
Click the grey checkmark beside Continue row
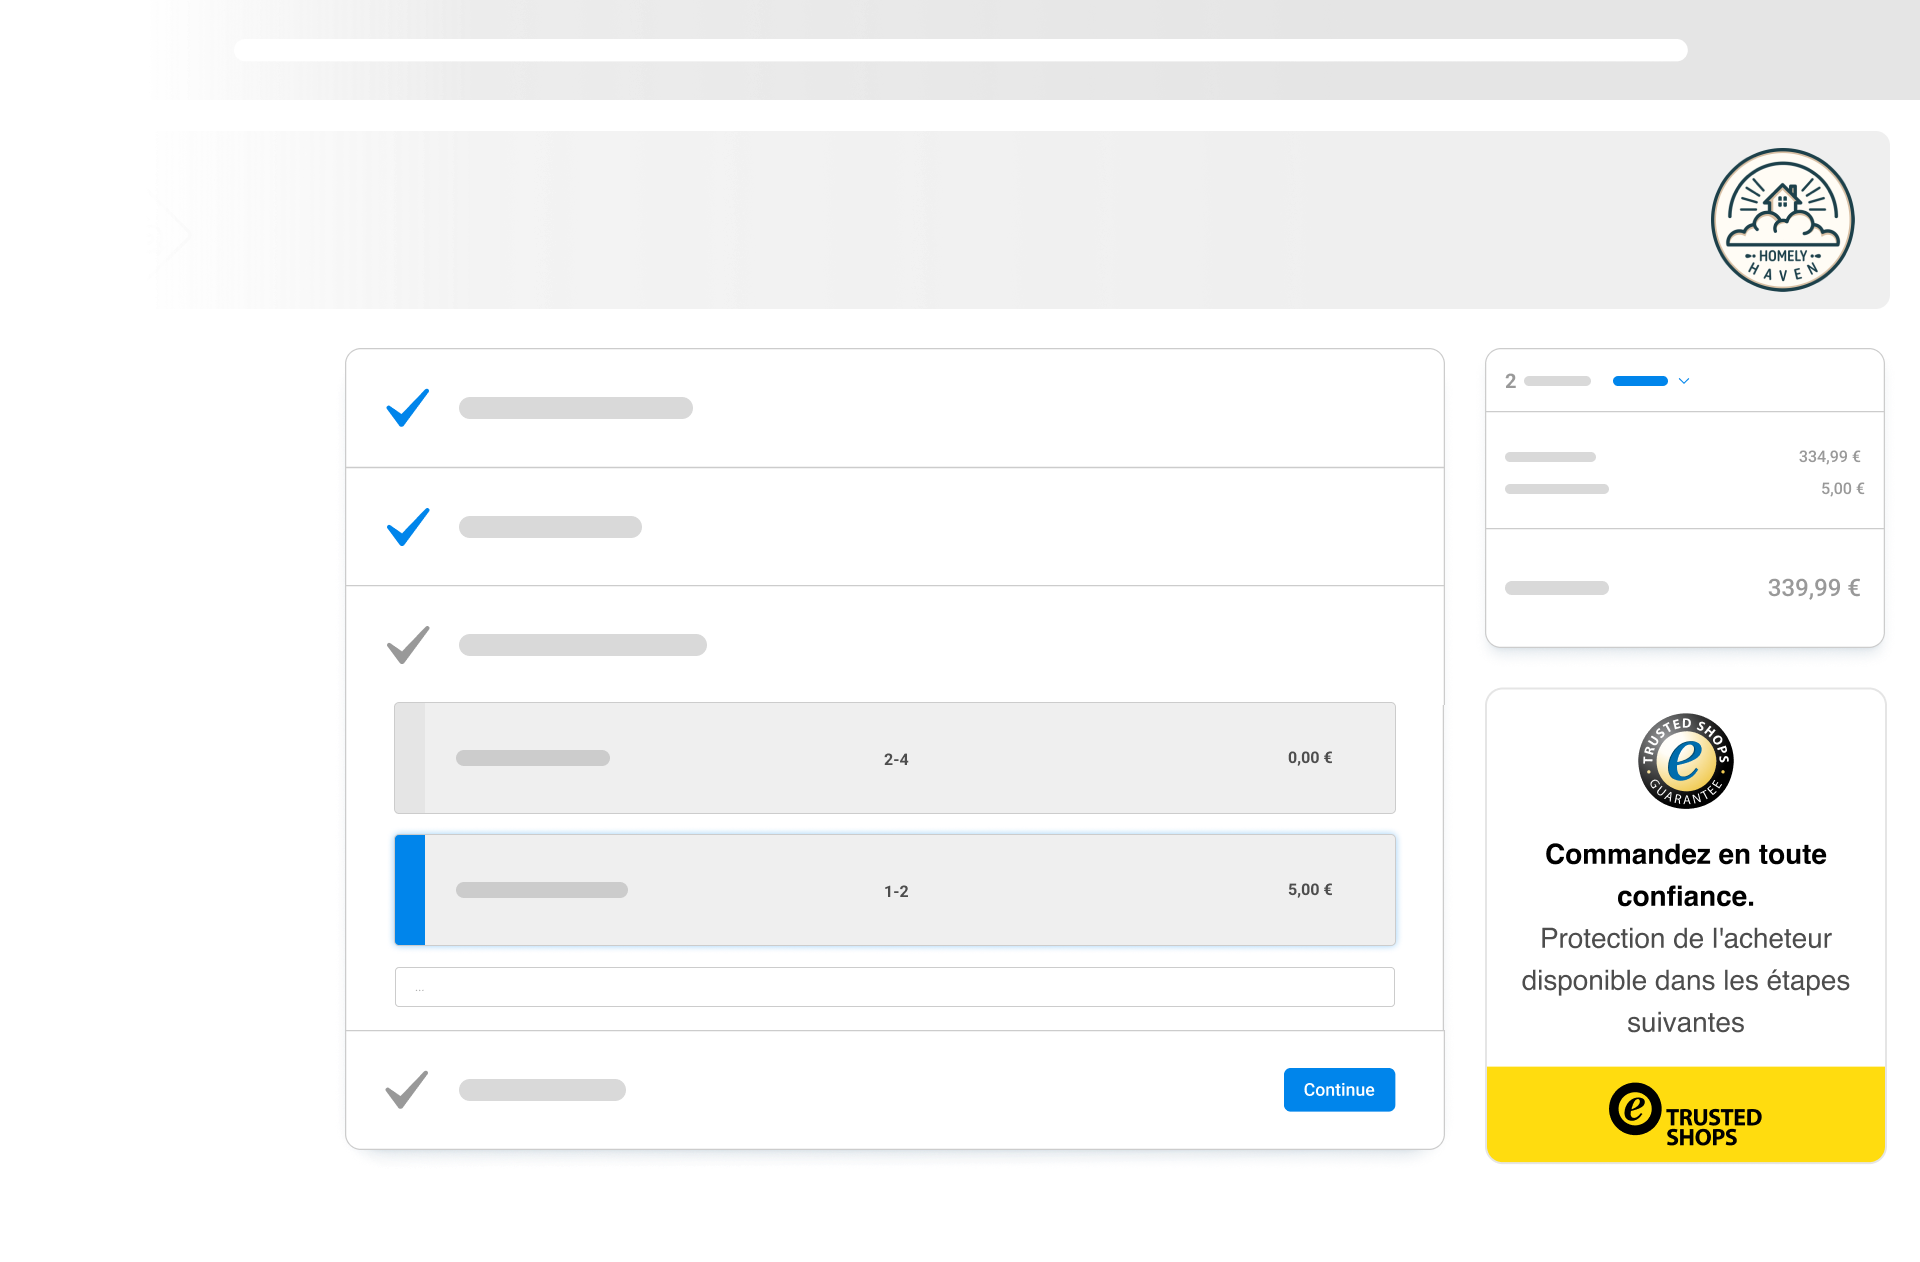(x=407, y=1090)
